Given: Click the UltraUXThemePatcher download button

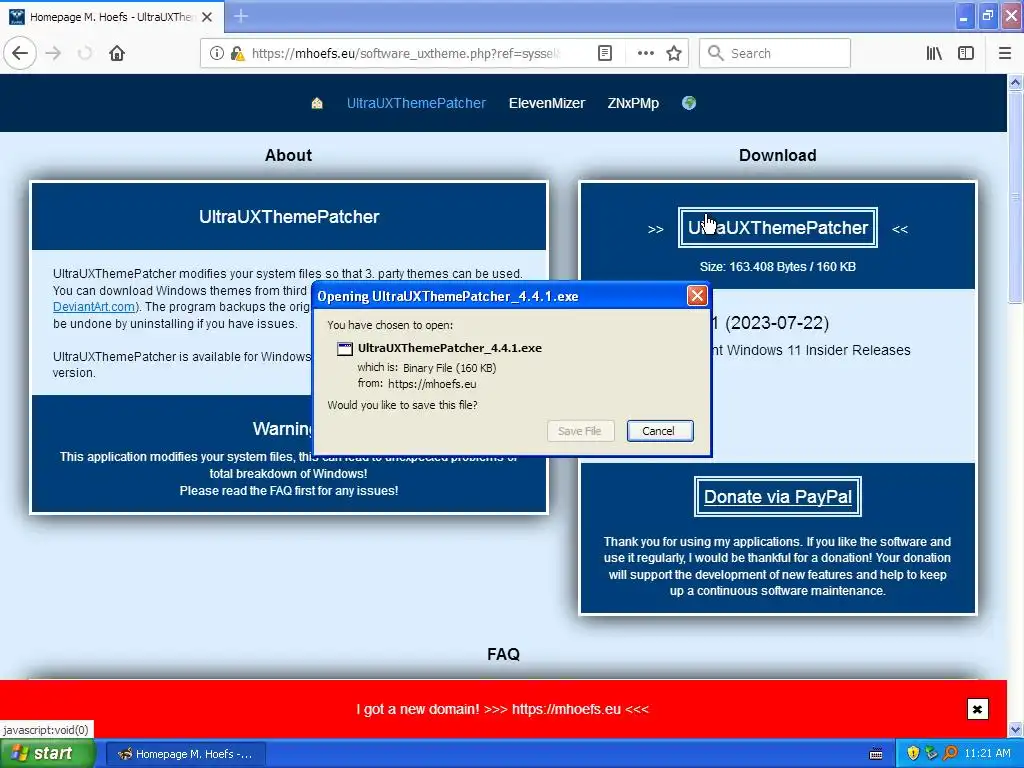Looking at the screenshot, I should pyautogui.click(x=778, y=227).
